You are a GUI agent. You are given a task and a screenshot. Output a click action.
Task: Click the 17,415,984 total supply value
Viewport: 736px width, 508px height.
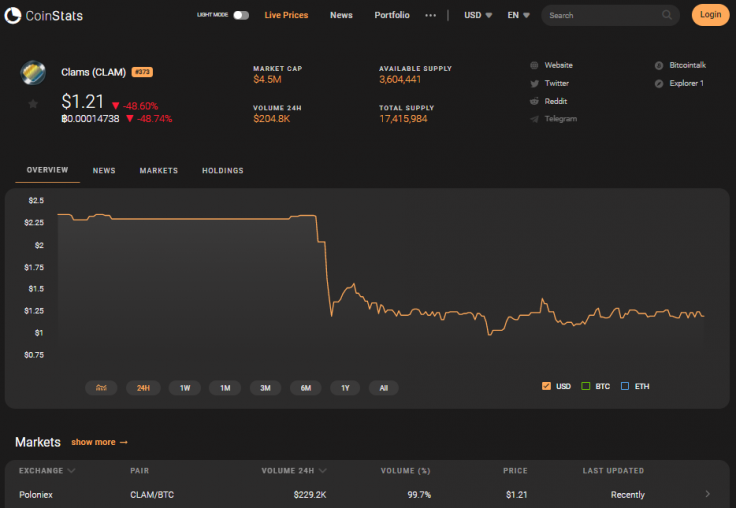[x=403, y=119]
